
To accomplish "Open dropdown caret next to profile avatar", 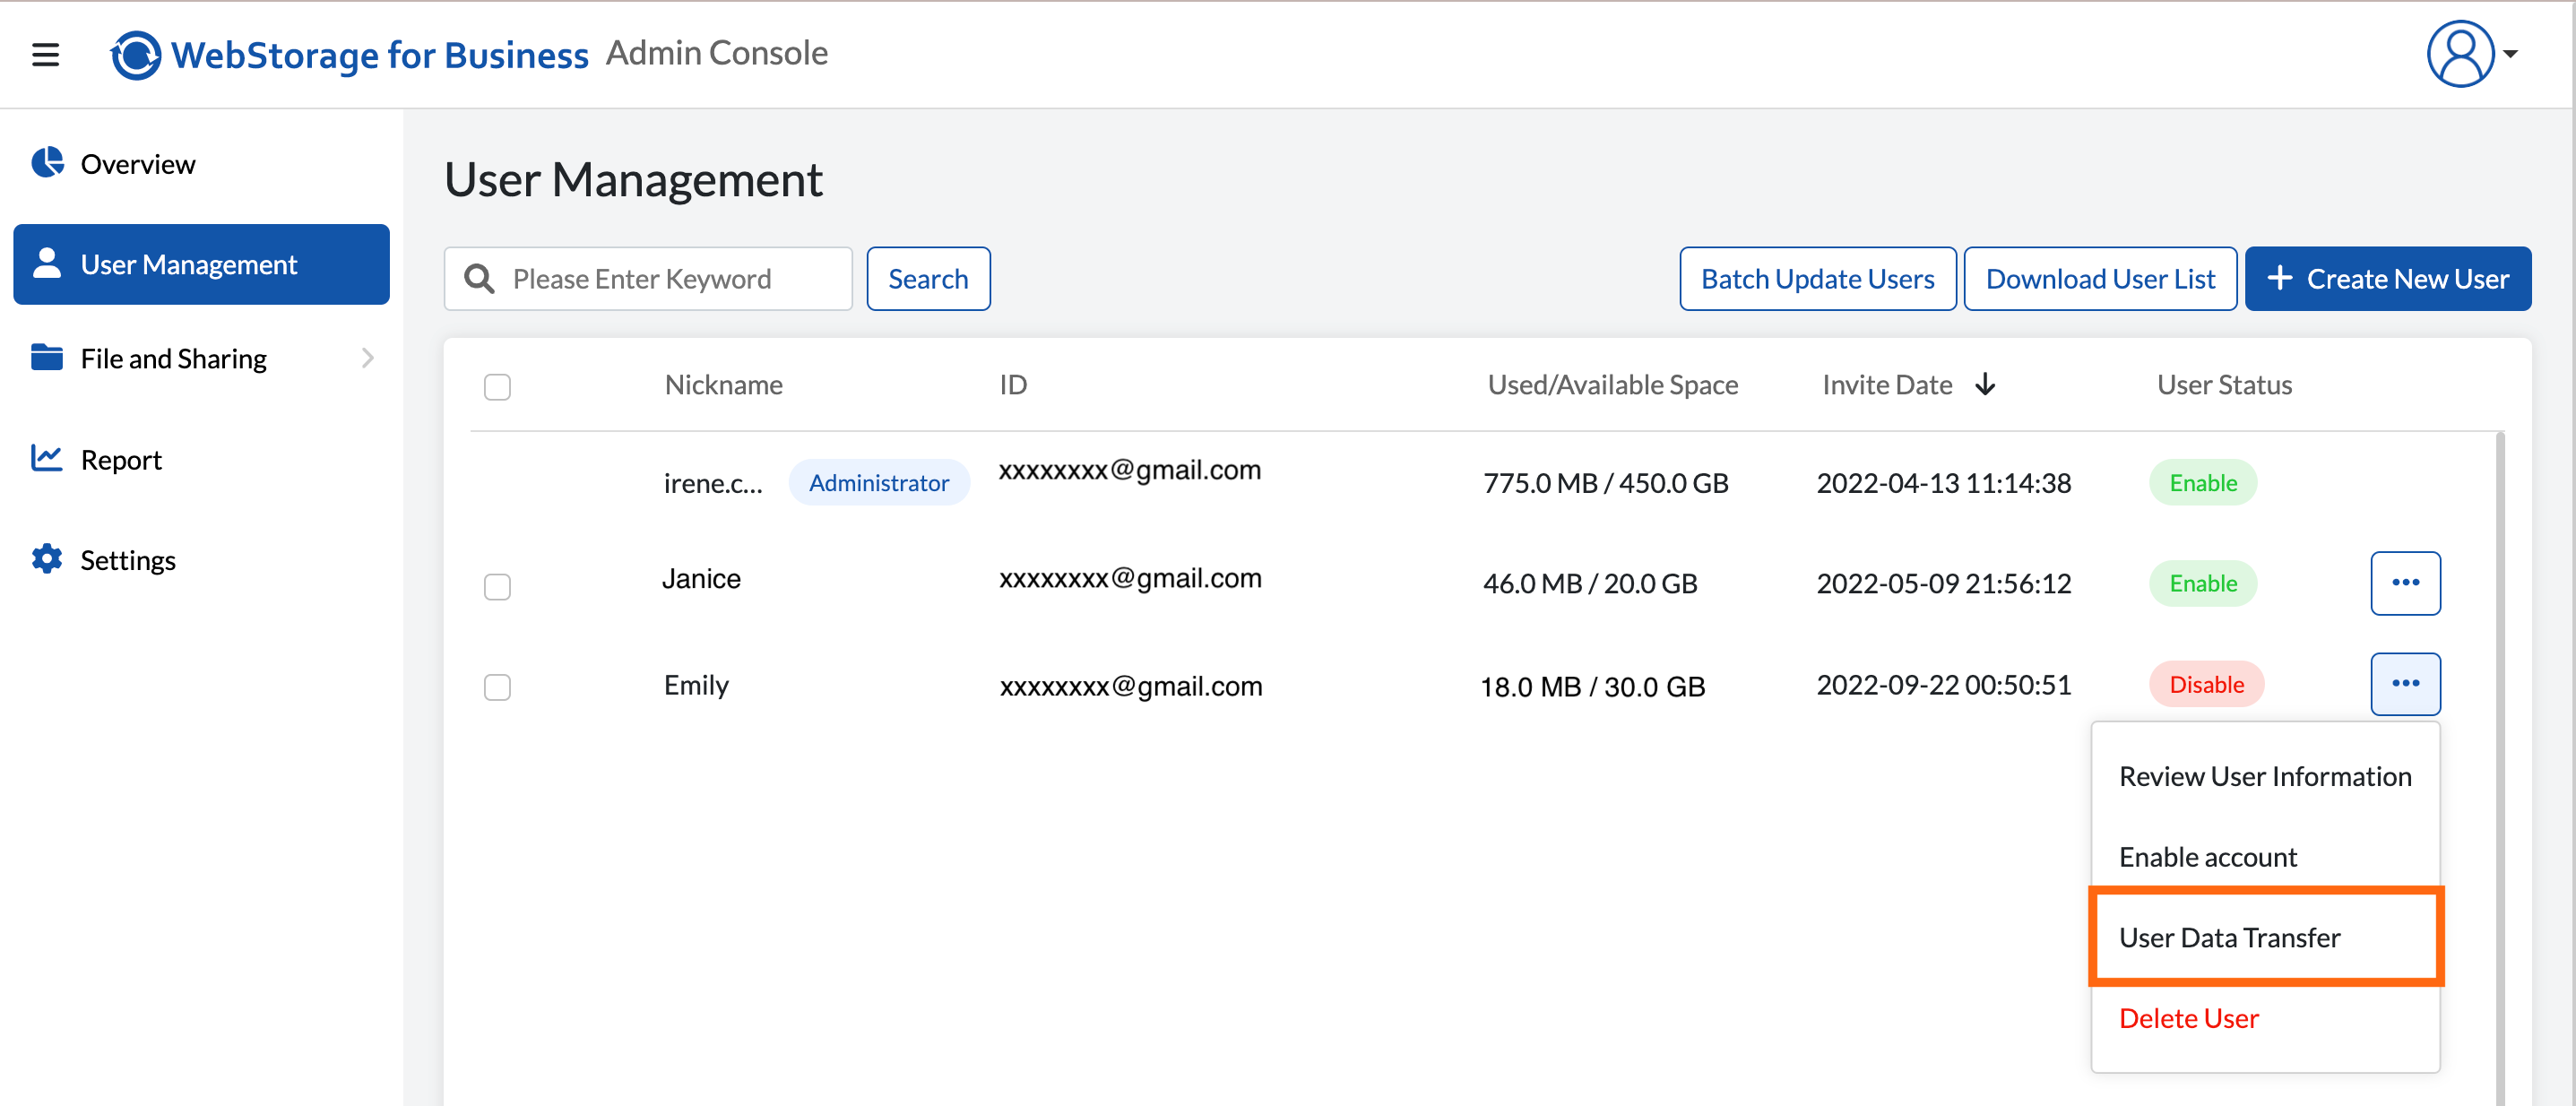I will (2511, 54).
